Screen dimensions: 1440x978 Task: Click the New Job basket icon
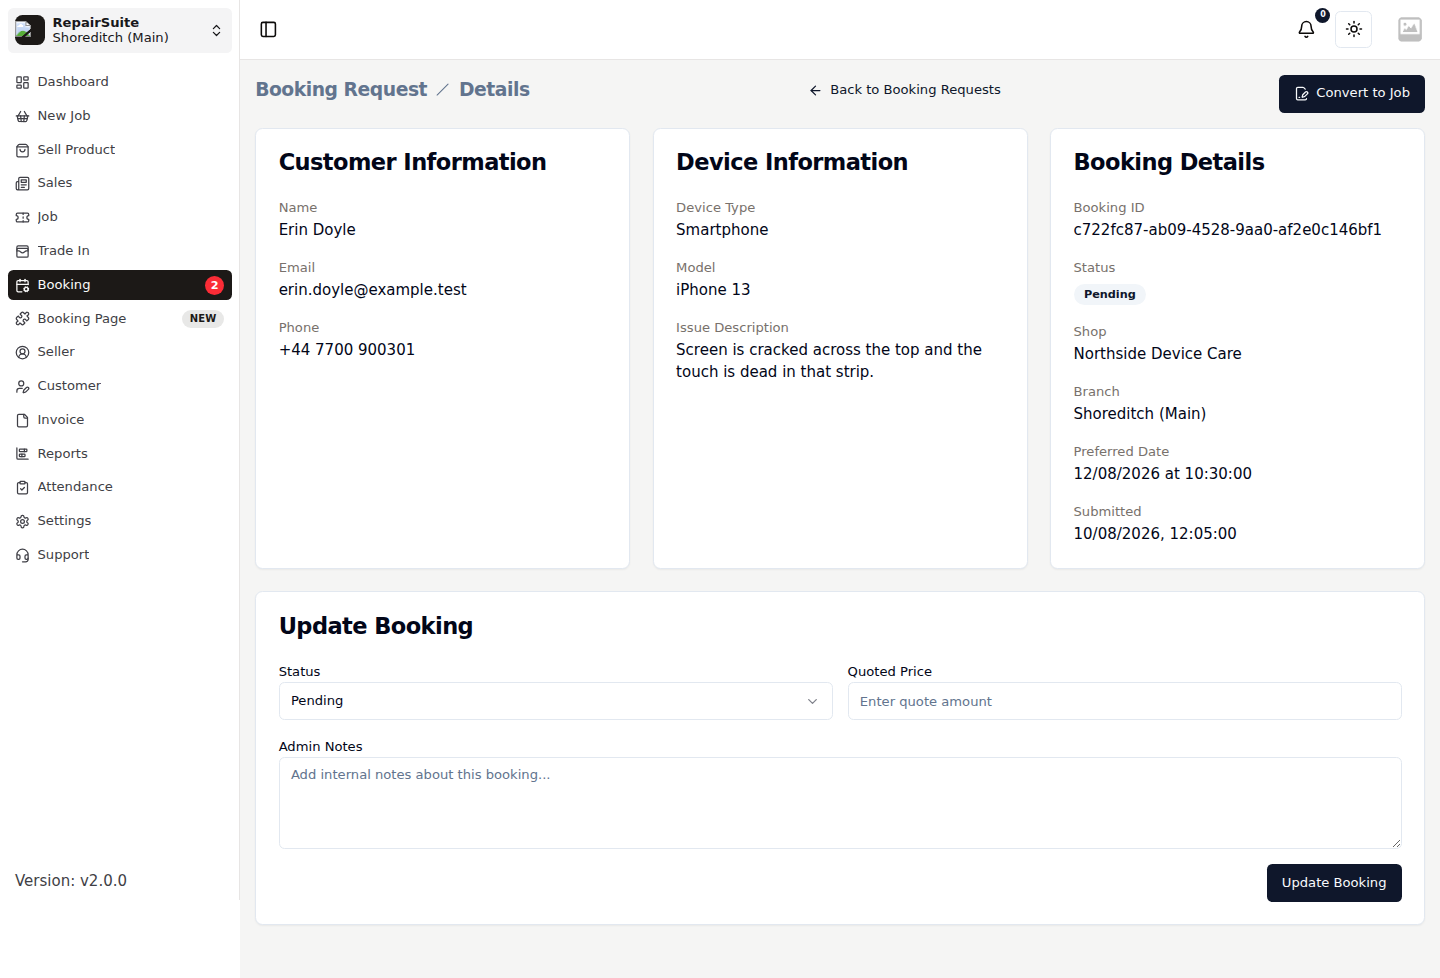(22, 116)
